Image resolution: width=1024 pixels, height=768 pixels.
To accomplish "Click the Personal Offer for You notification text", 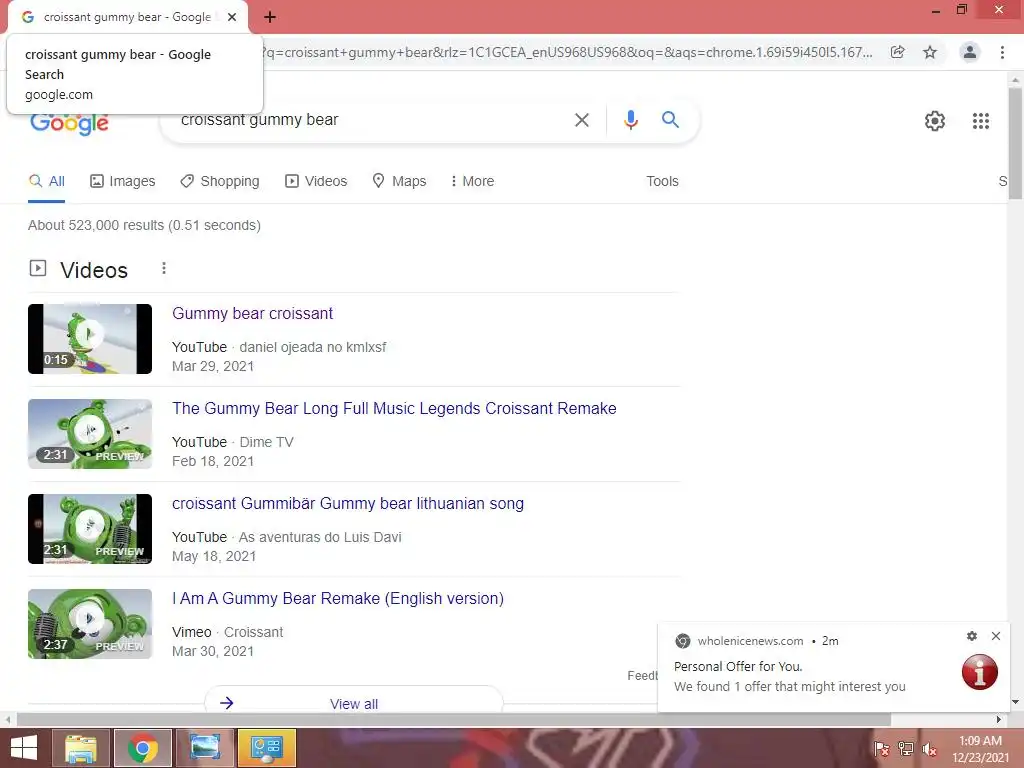I will pos(738,667).
